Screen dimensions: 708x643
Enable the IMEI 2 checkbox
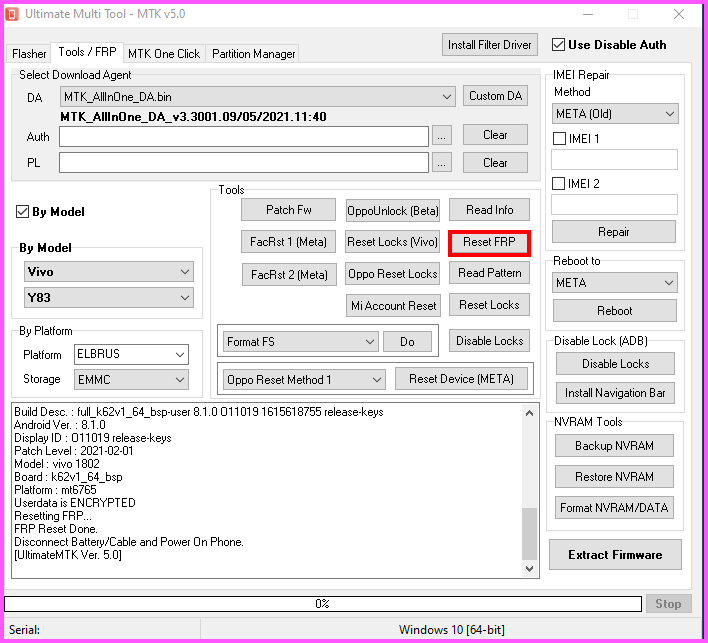[x=559, y=183]
